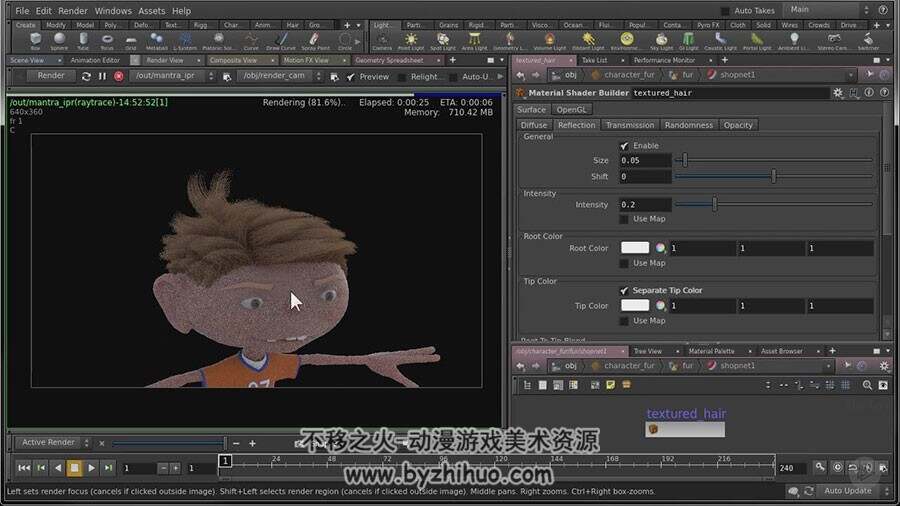Select the Sphere shelf tool
Image resolution: width=900 pixels, height=506 pixels.
click(59, 40)
